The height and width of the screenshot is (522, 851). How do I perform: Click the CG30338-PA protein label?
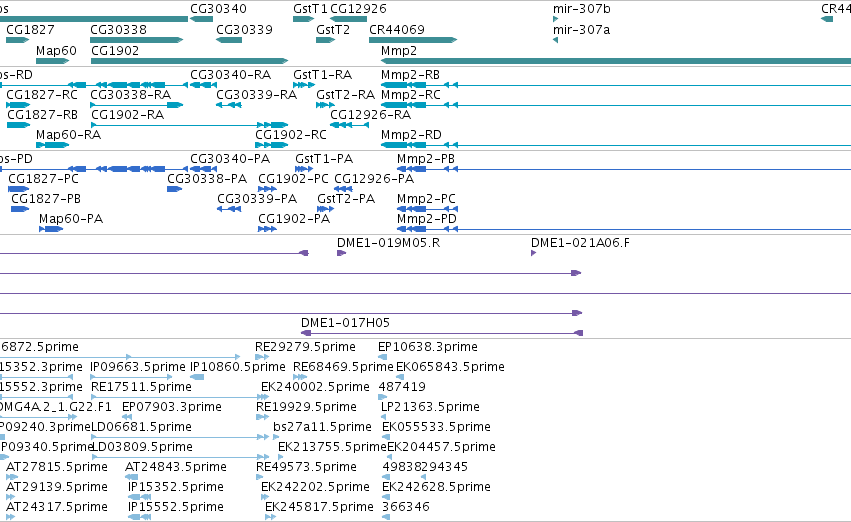(207, 179)
